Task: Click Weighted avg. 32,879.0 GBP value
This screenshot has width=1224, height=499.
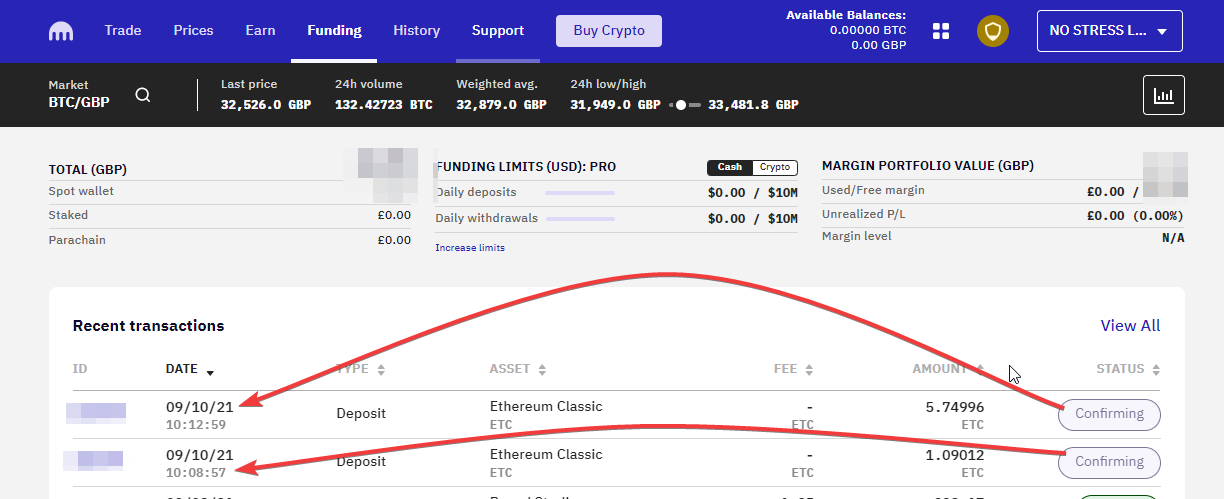Action: (501, 104)
